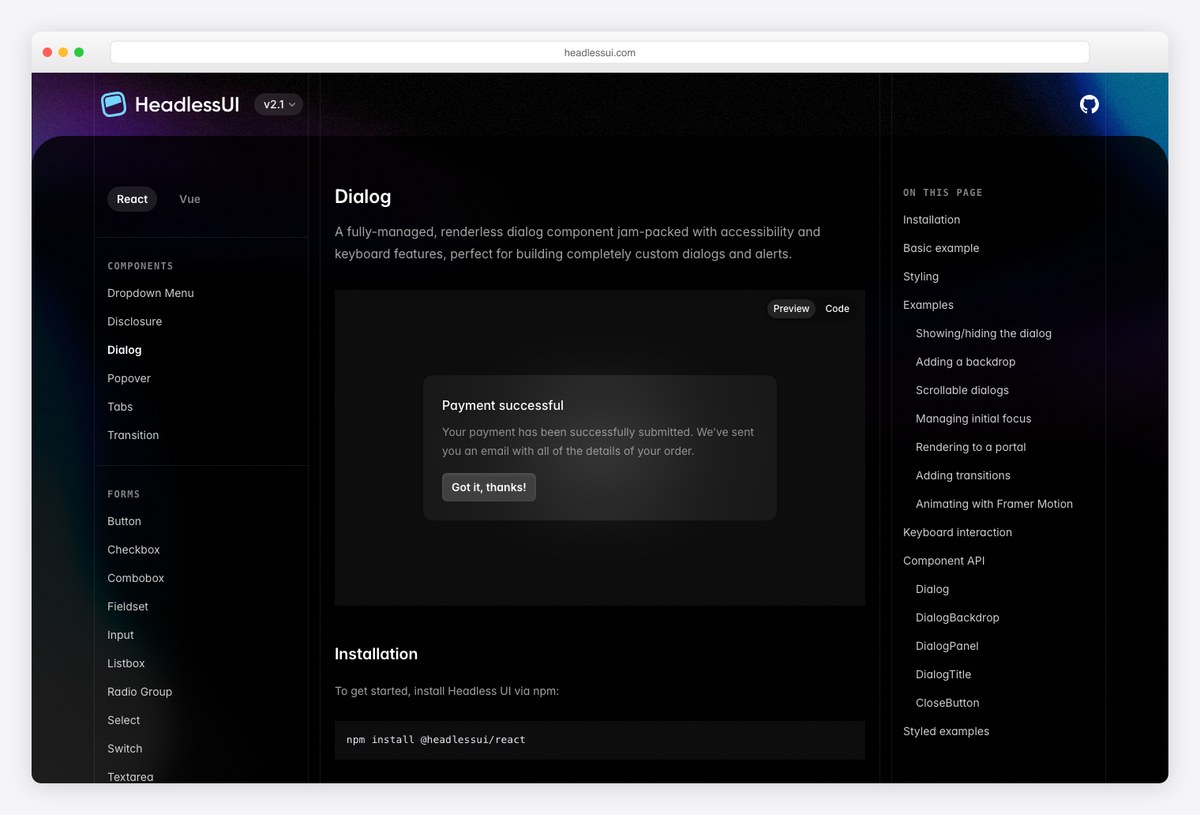The image size is (1200, 815).
Task: Jump to Examples in On This Page
Action: click(x=928, y=305)
